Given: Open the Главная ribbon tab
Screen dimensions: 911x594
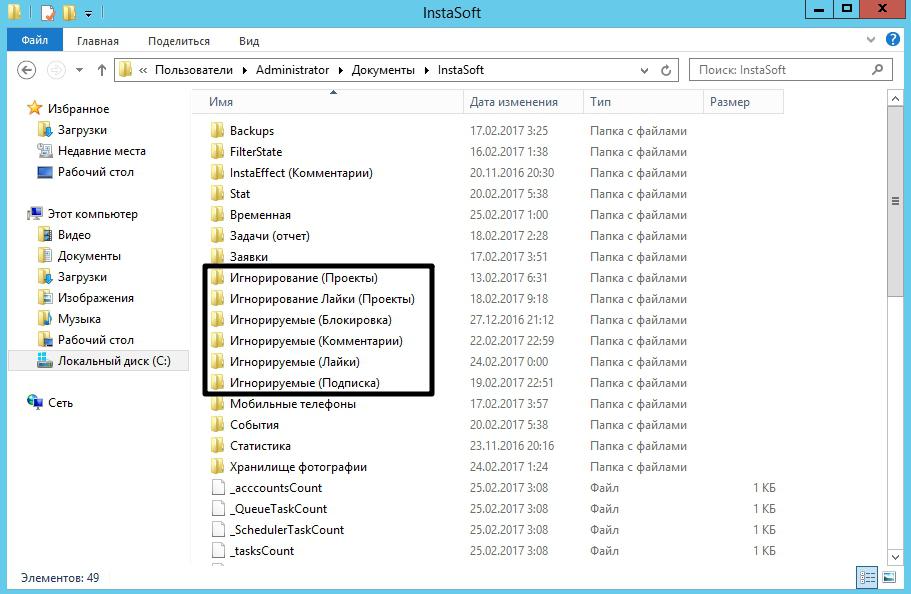Looking at the screenshot, I should tap(98, 41).
